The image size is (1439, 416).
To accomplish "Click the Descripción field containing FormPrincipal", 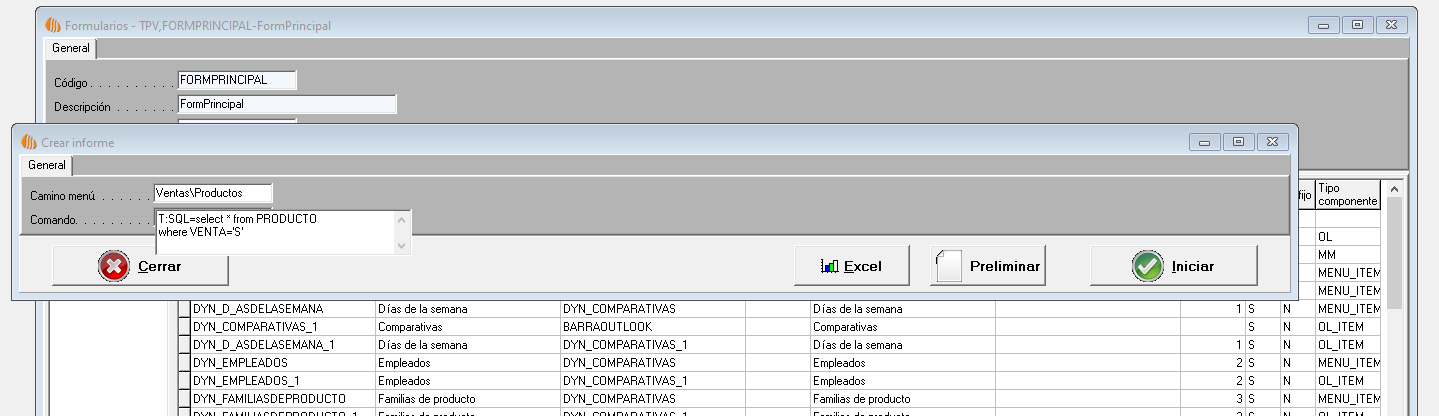I will coord(286,104).
